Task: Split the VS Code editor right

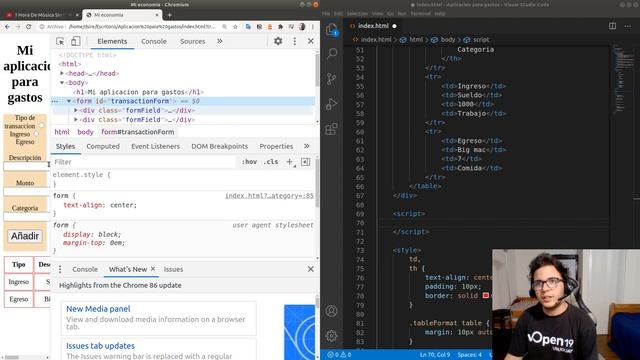Action: pyautogui.click(x=612, y=26)
